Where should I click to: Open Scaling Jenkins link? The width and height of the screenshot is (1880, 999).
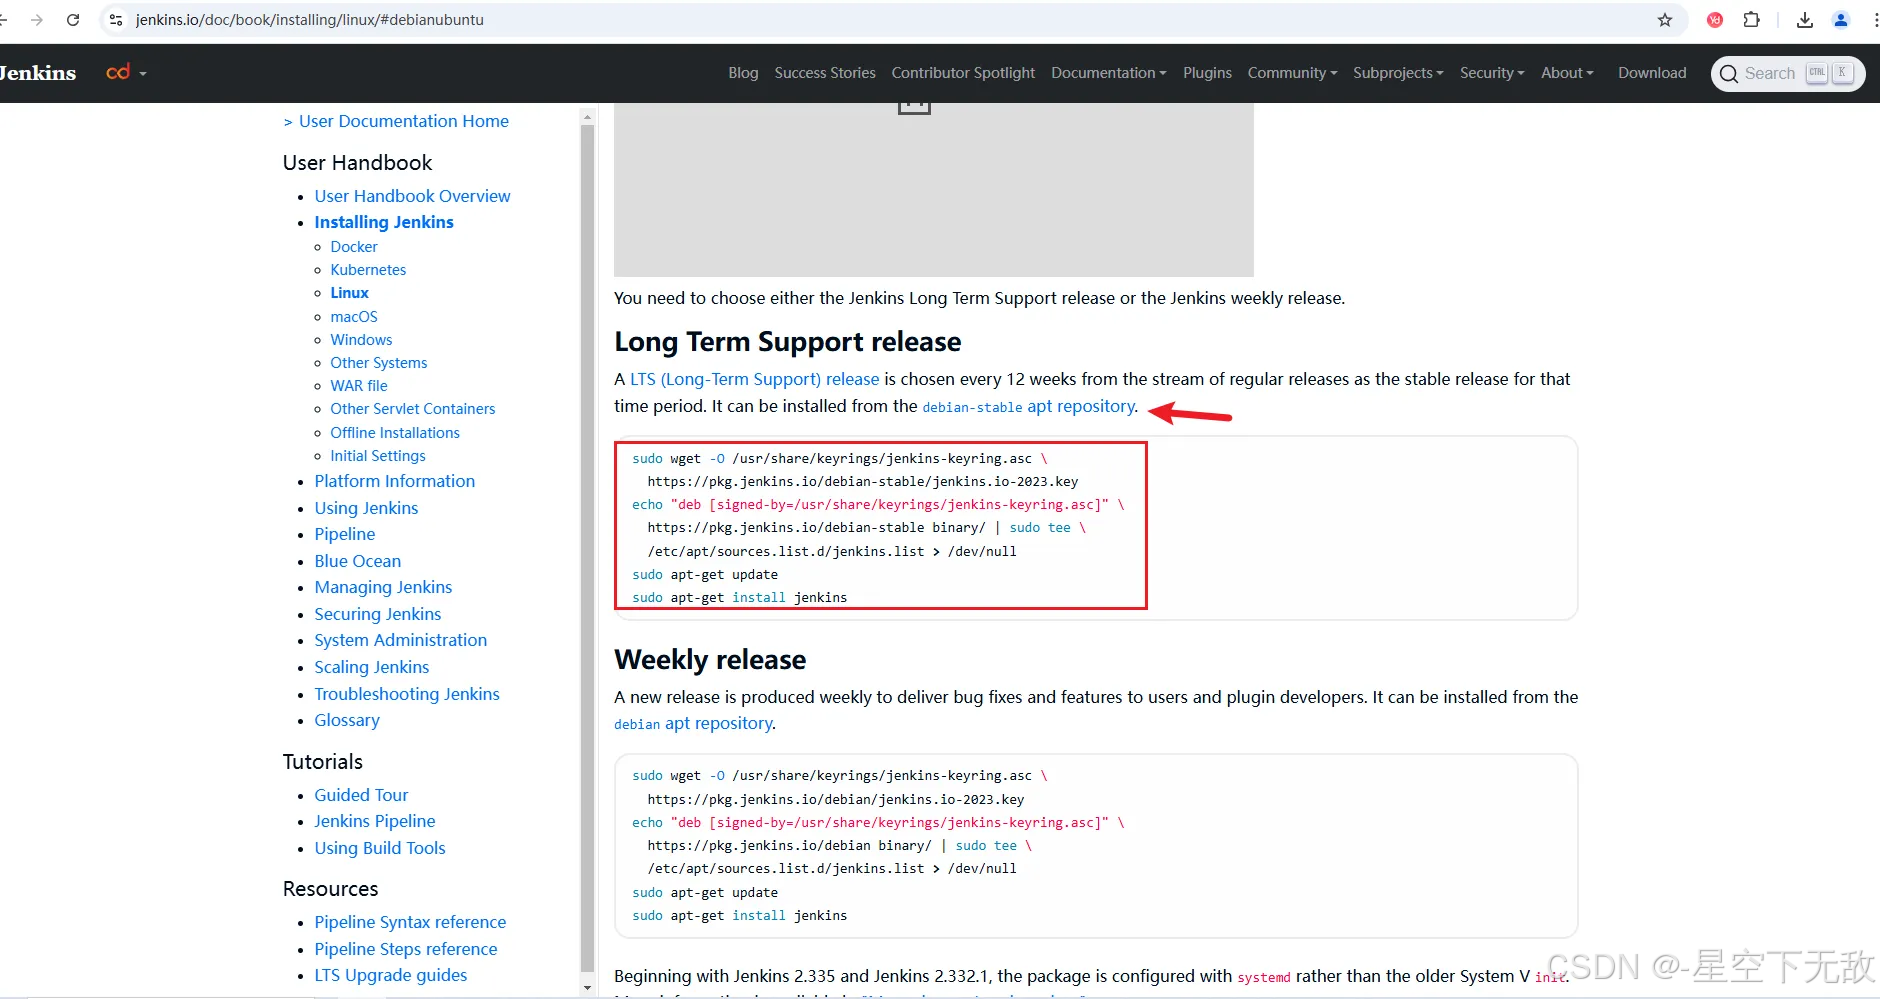tap(372, 667)
